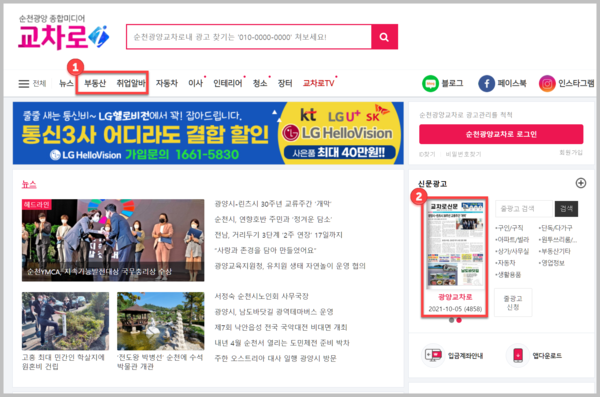Click the 회원가입 link

pyautogui.click(x=571, y=152)
